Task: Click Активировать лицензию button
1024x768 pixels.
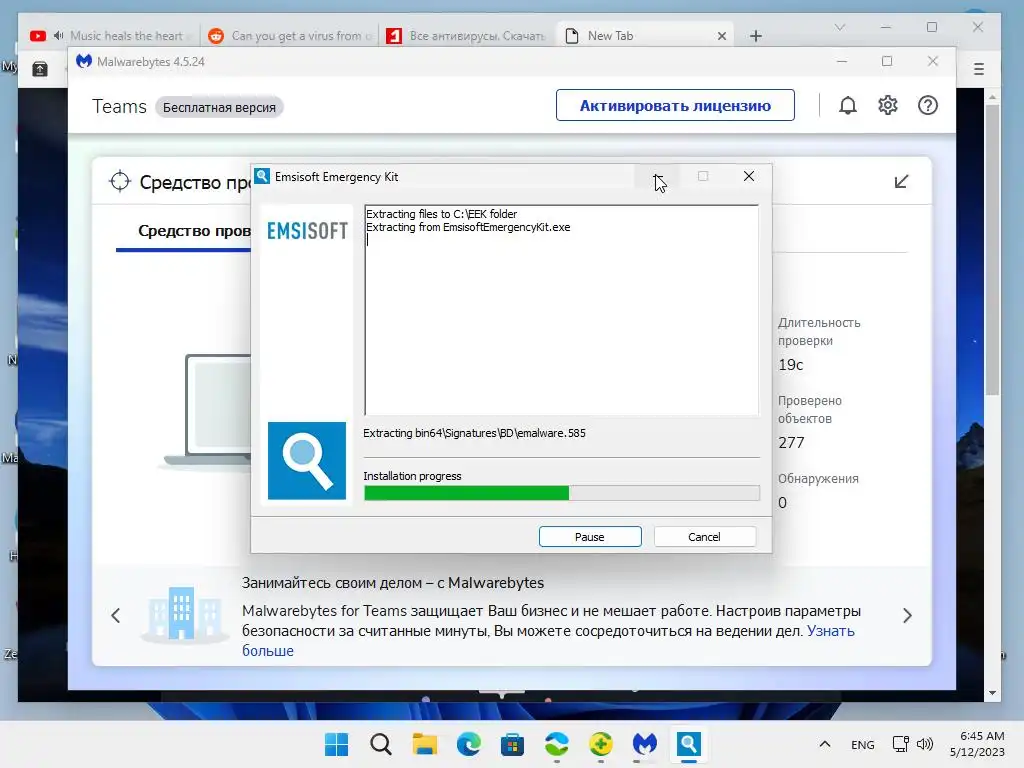Action: pyautogui.click(x=675, y=105)
